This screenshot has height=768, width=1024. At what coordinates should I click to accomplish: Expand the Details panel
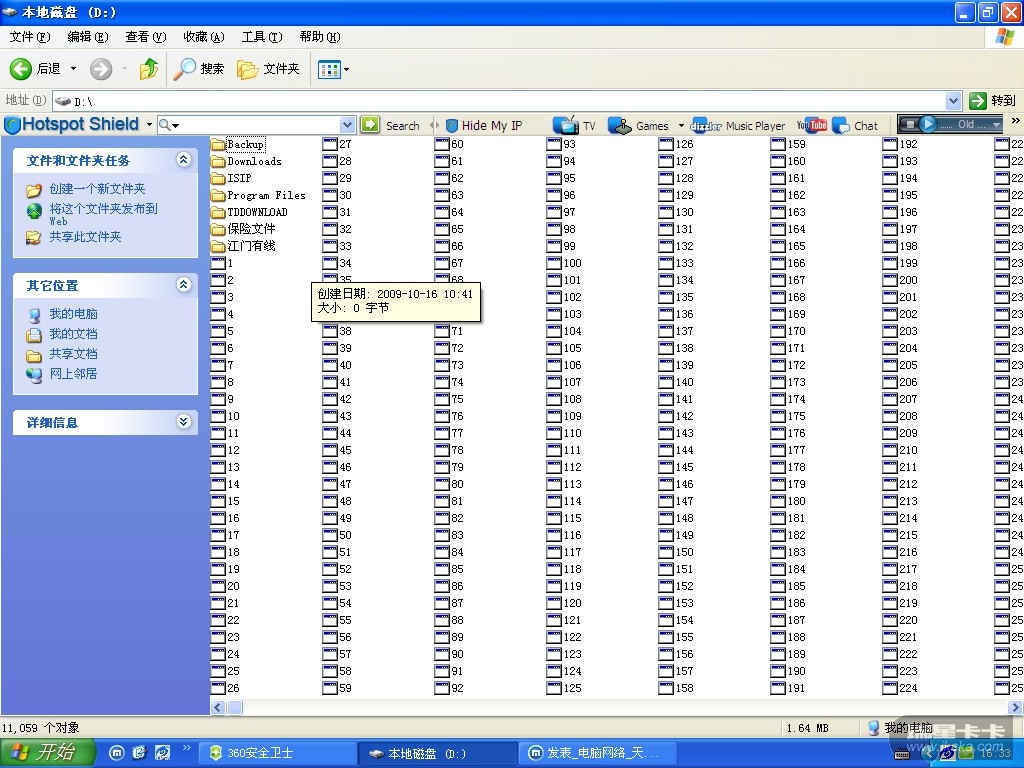click(184, 421)
